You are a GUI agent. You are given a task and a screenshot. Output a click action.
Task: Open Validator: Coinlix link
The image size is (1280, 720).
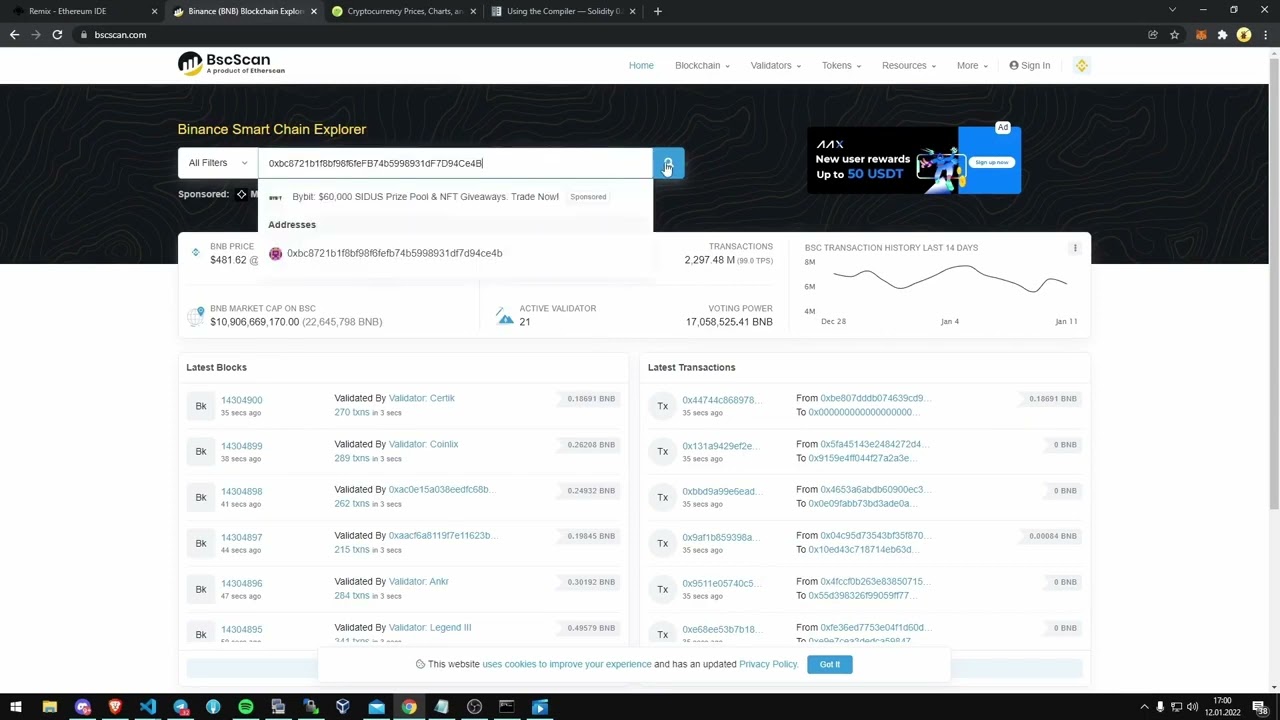tap(424, 444)
